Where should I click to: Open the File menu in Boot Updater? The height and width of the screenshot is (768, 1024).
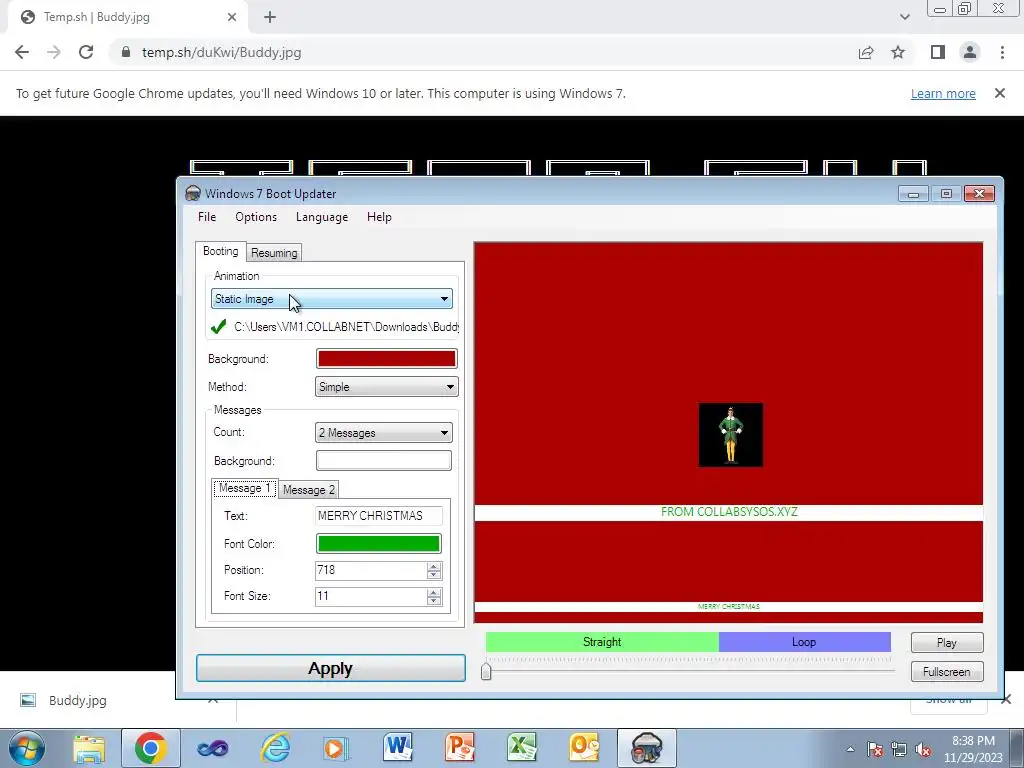click(x=207, y=217)
